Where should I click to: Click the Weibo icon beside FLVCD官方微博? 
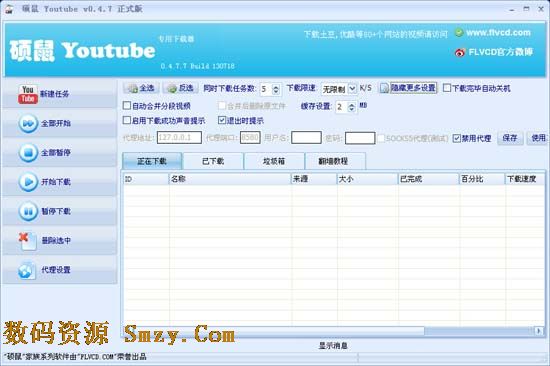[x=460, y=53]
